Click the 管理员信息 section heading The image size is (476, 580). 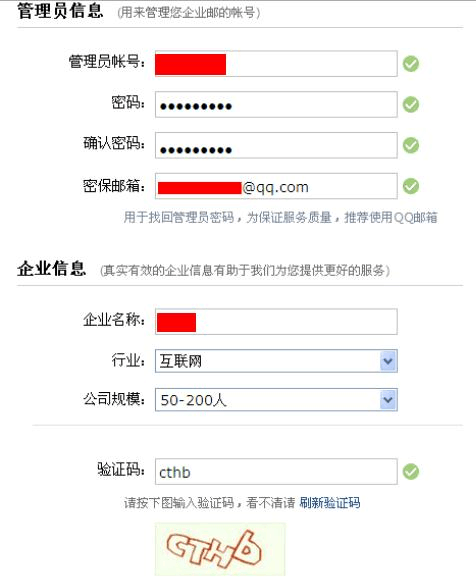[x=60, y=11]
